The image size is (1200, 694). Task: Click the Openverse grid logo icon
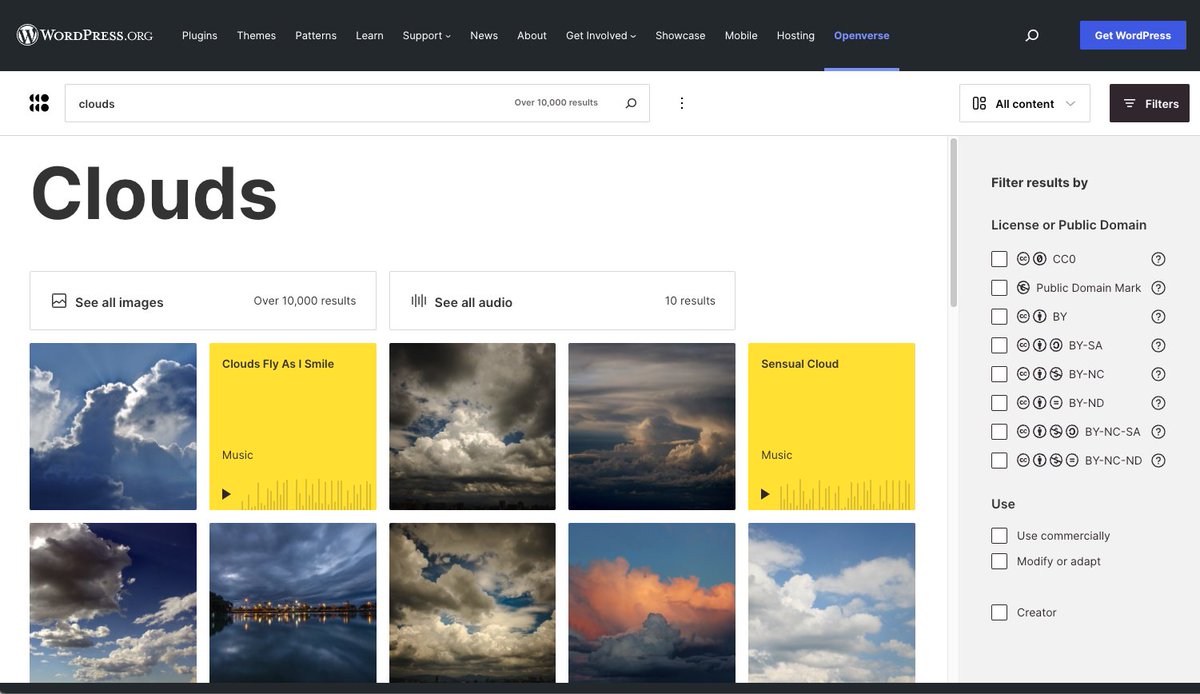pos(38,100)
